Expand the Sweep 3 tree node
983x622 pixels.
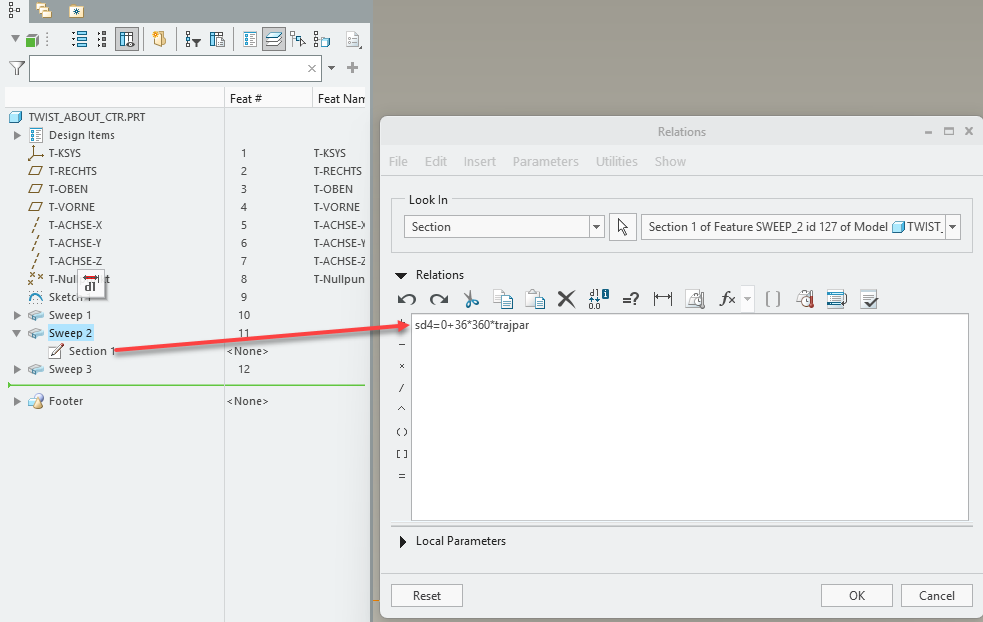coord(17,369)
